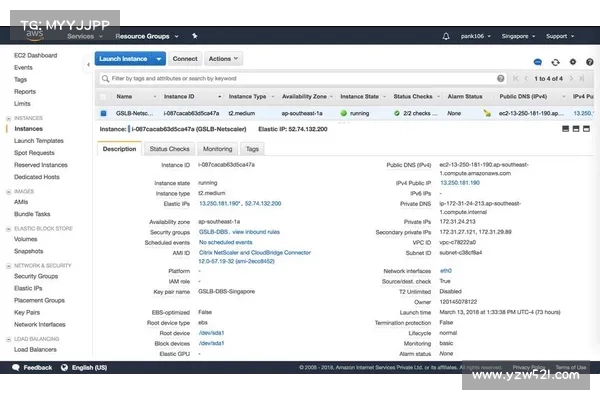Go to next page of results

pyautogui.click(x=571, y=78)
